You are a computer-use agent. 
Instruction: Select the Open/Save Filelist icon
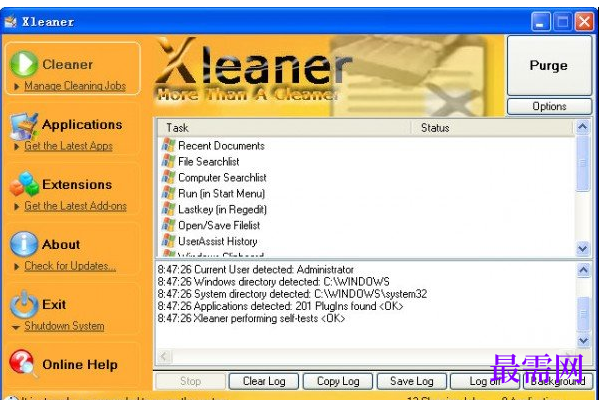point(168,225)
